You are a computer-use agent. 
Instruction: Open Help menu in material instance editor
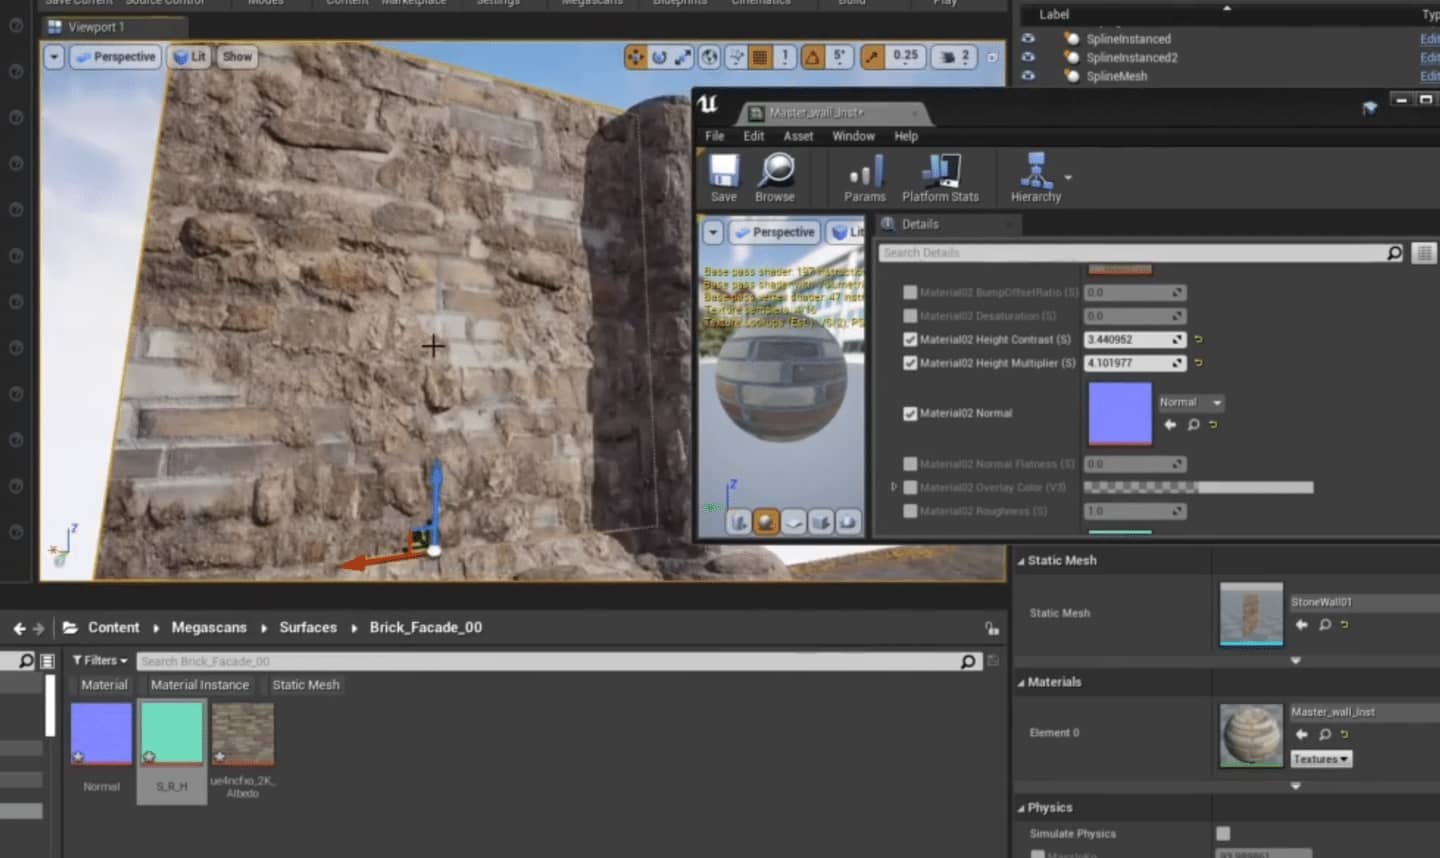pyautogui.click(x=906, y=136)
